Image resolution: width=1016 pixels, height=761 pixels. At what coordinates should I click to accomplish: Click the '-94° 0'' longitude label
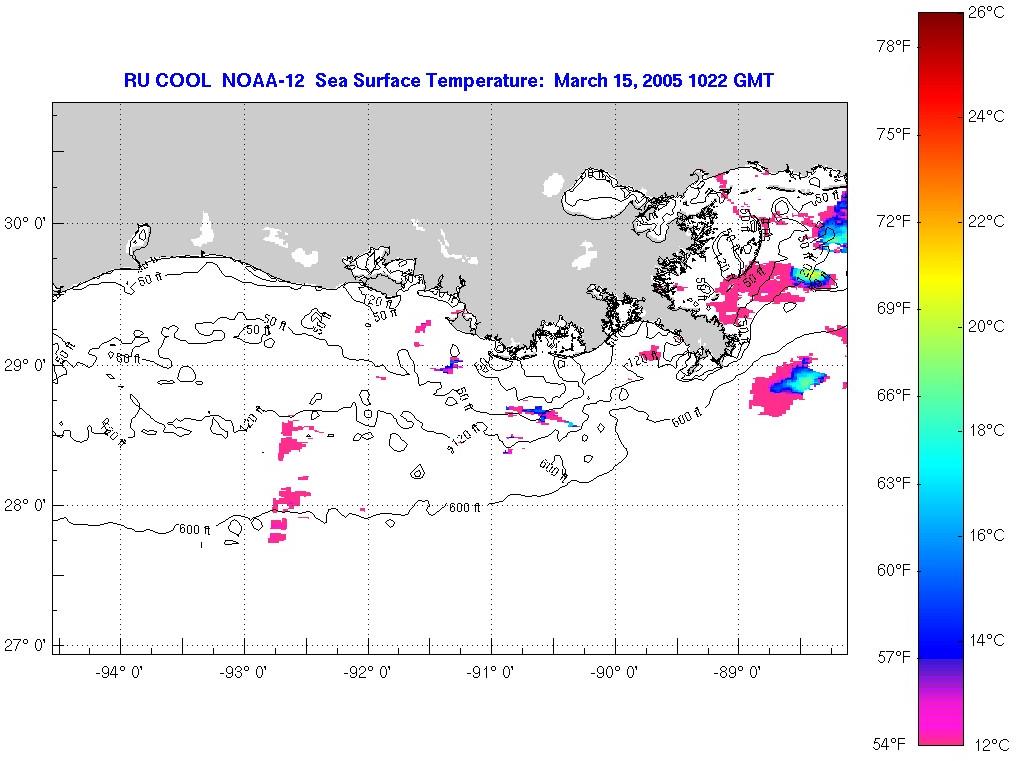[x=119, y=672]
